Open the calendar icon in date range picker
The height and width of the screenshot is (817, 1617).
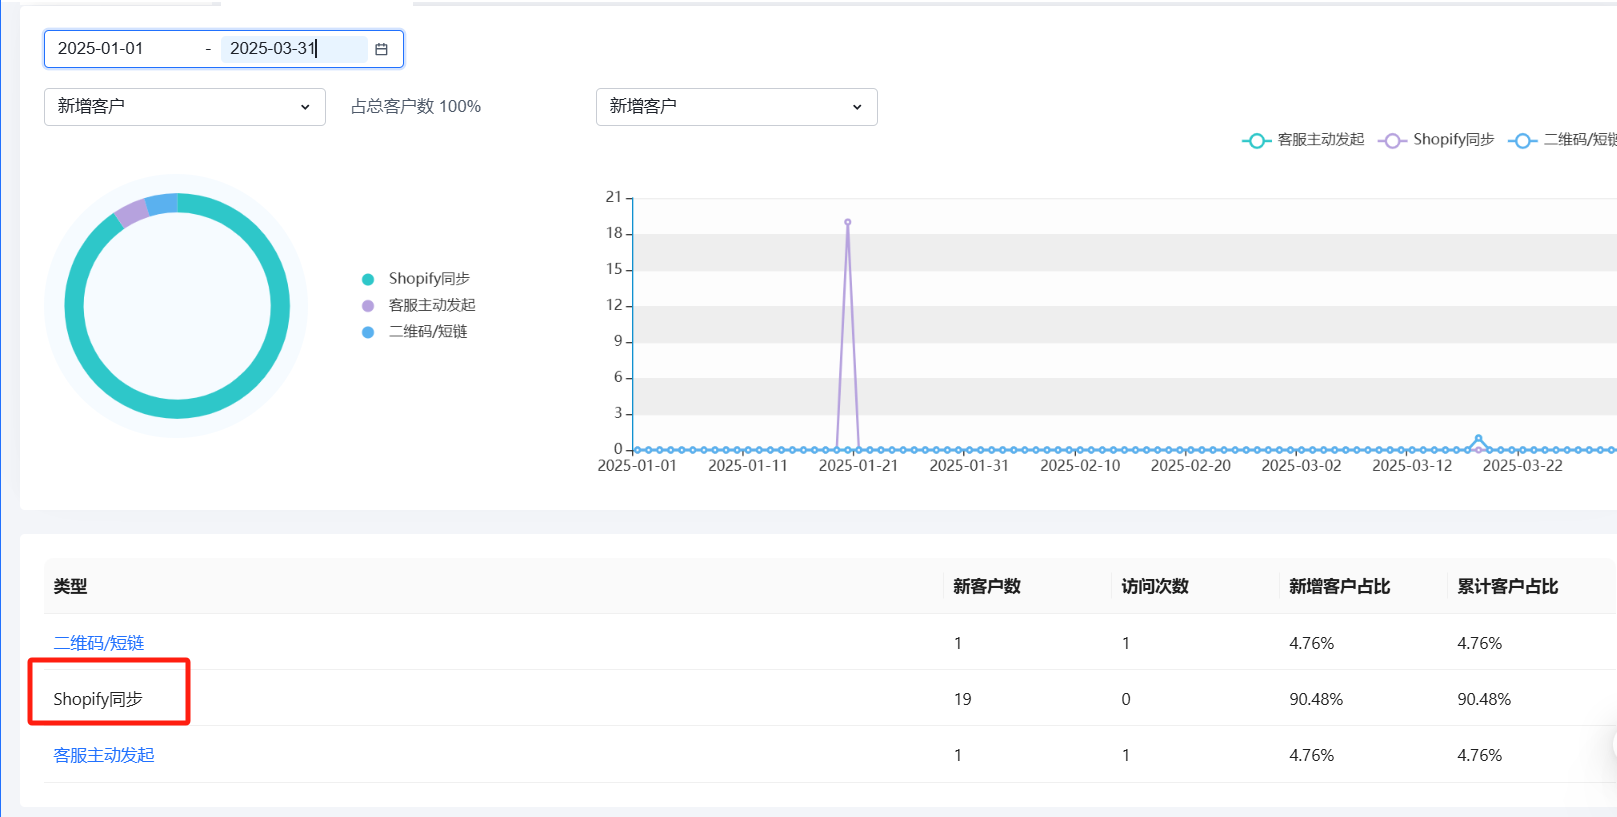click(x=381, y=49)
